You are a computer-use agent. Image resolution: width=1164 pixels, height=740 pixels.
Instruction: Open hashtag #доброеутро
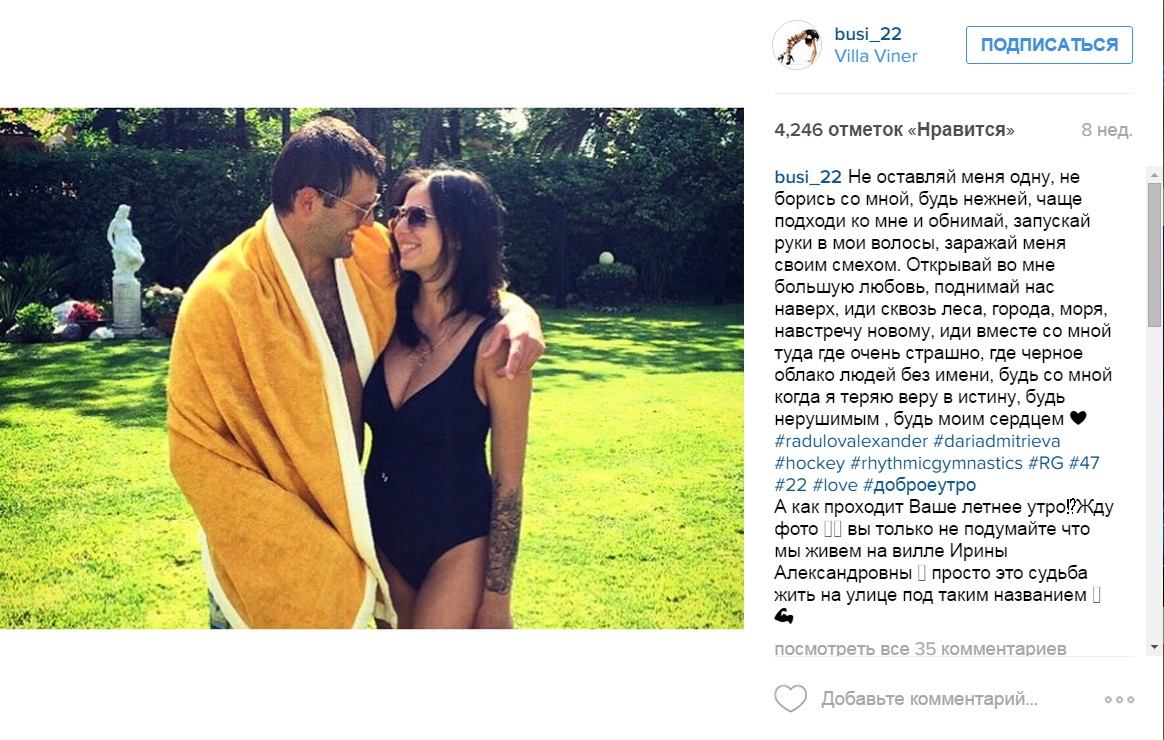click(919, 485)
